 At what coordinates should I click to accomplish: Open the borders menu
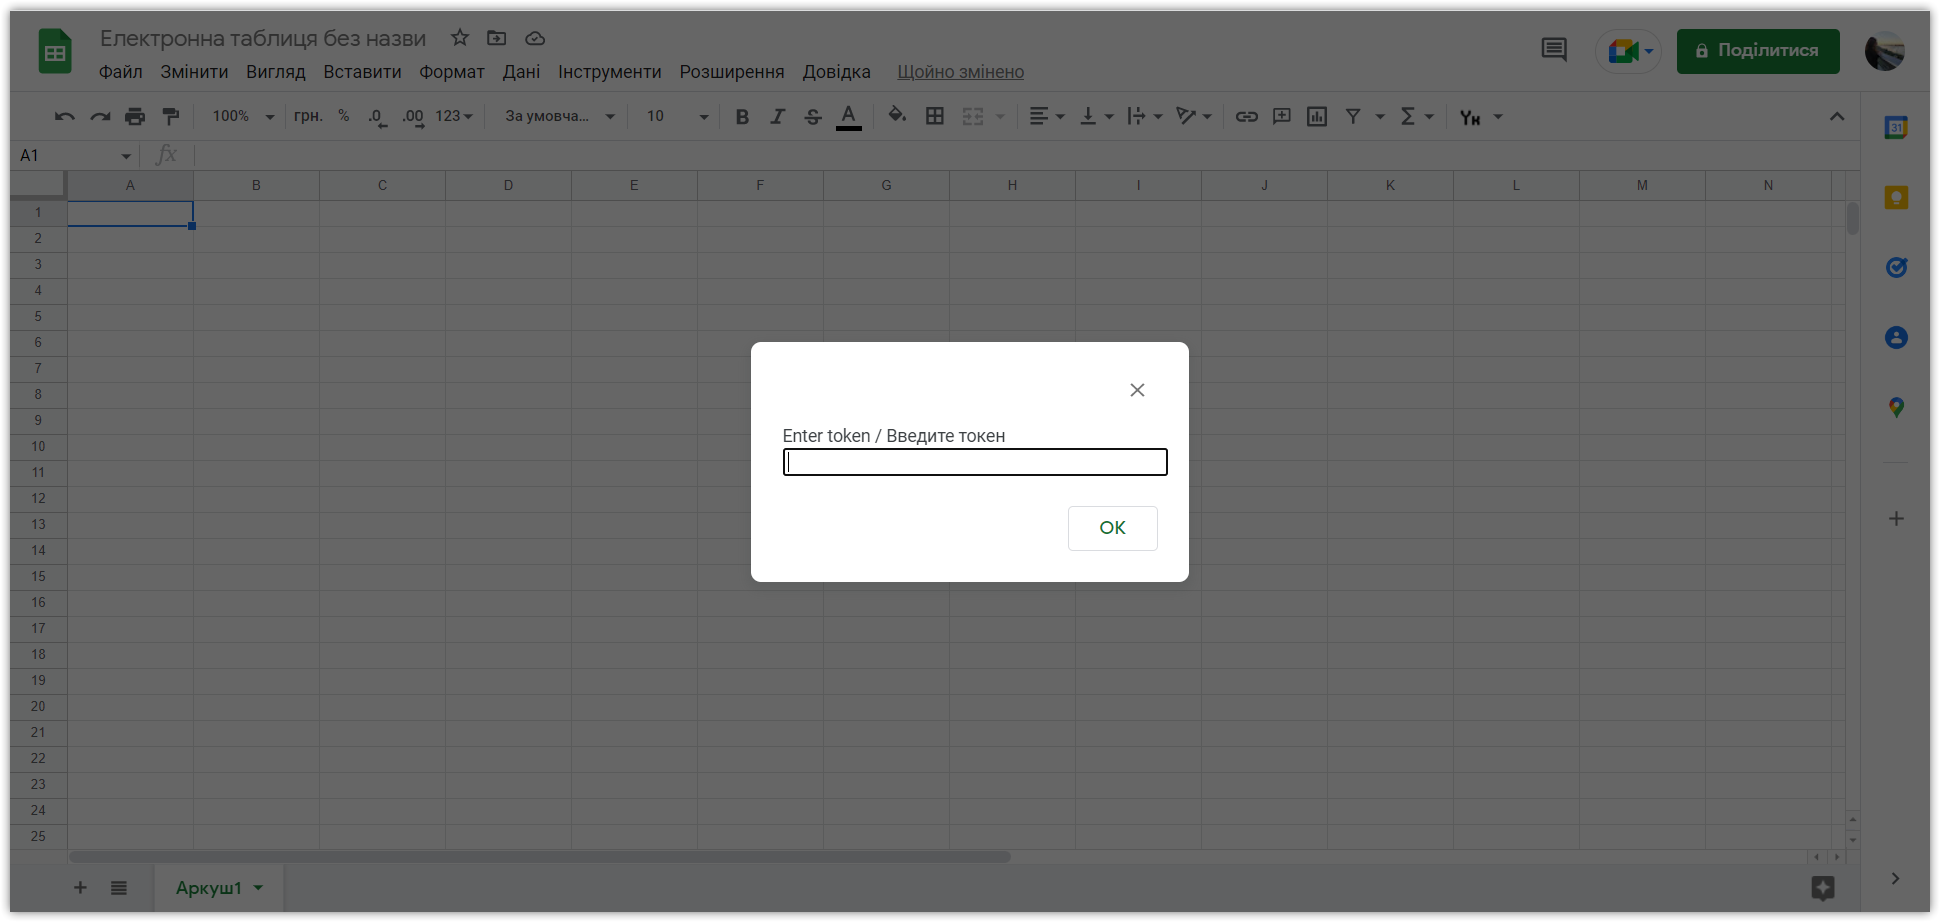tap(935, 116)
